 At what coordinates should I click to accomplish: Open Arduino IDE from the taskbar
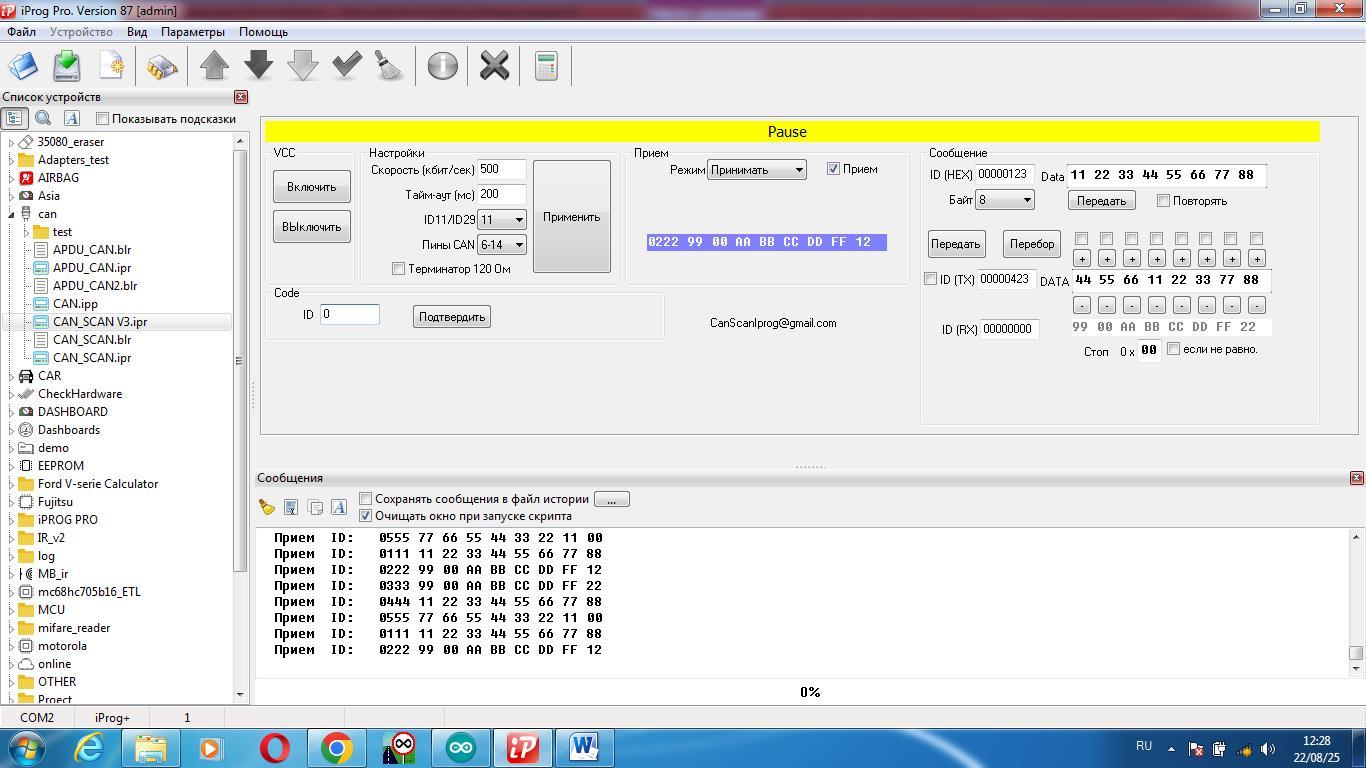(x=461, y=748)
